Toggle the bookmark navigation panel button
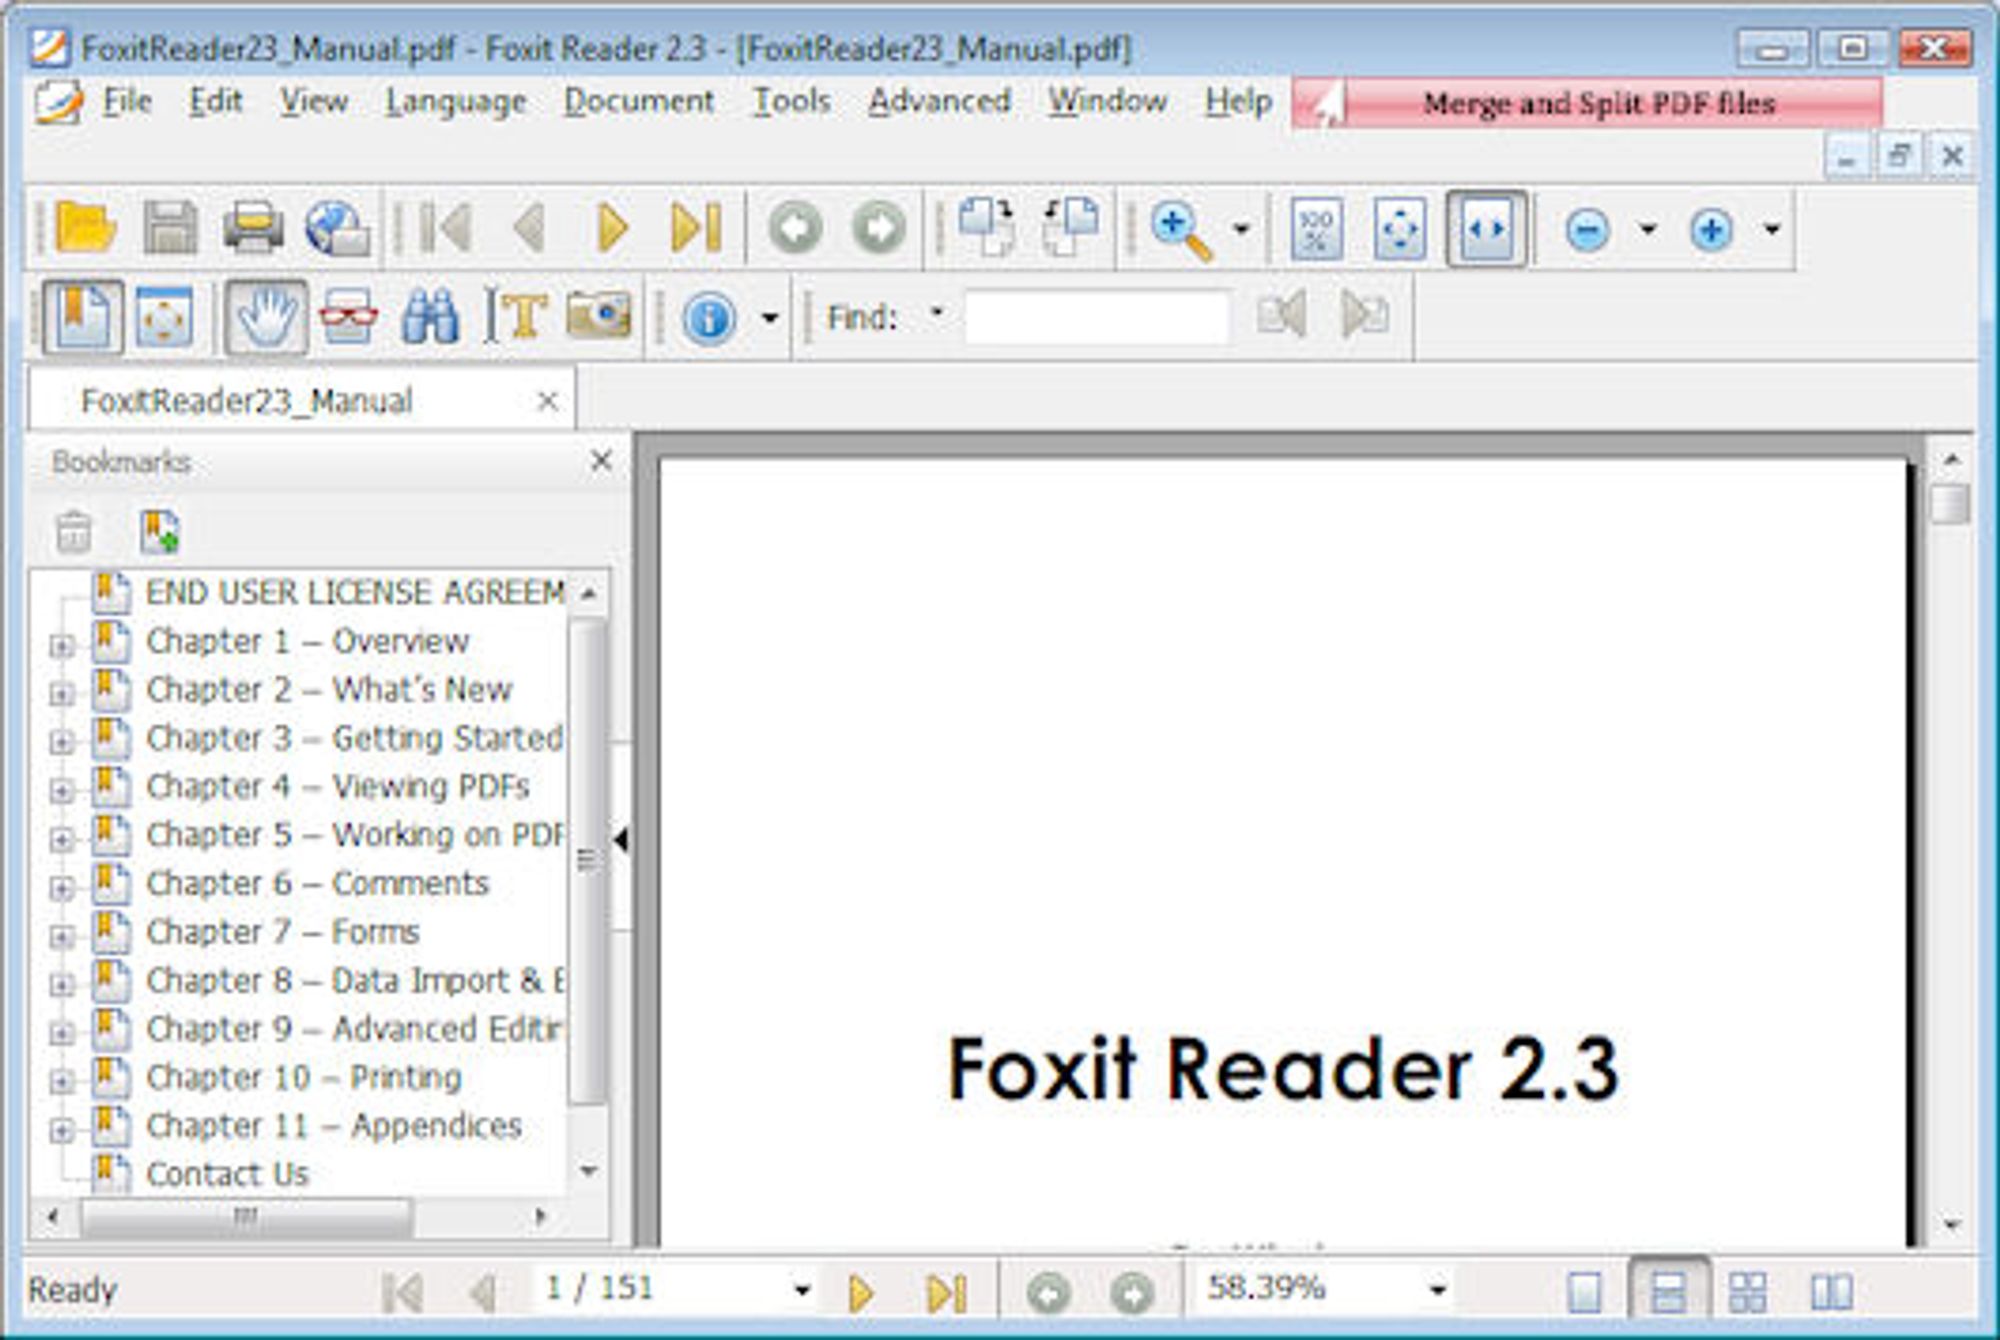This screenshot has height=1340, width=2000. (x=83, y=317)
